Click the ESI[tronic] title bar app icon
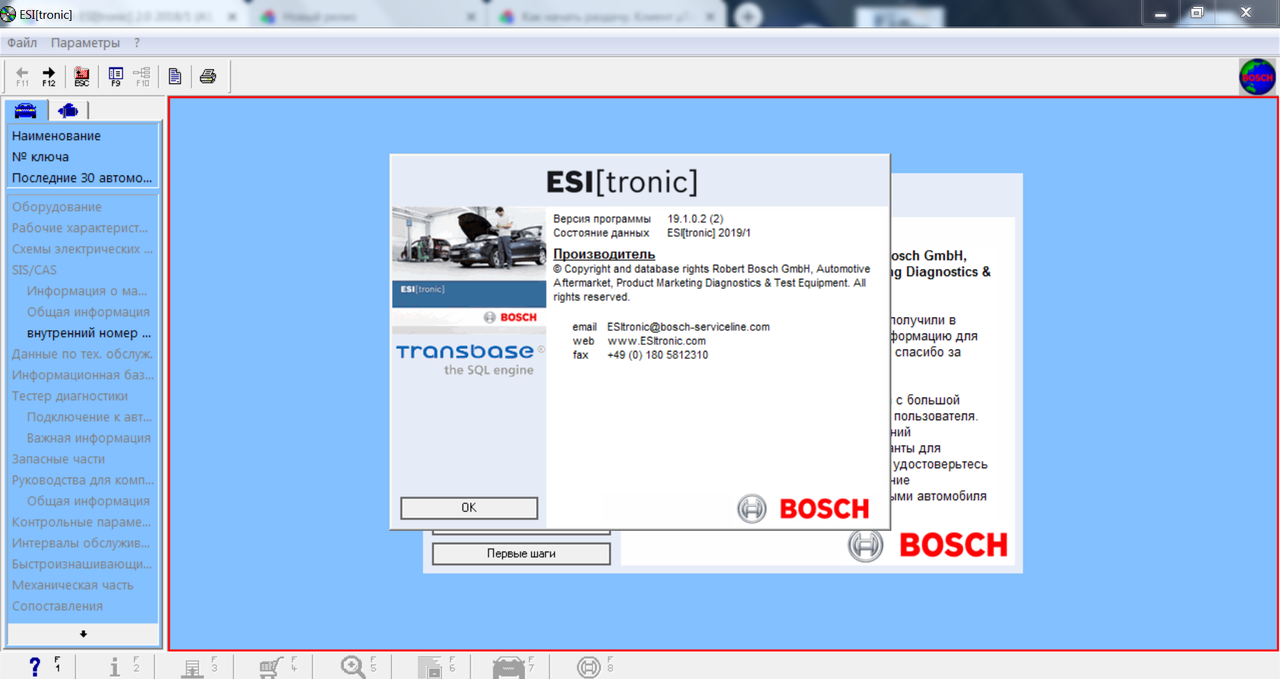Screen dimensions: 1280x679 coord(10,14)
